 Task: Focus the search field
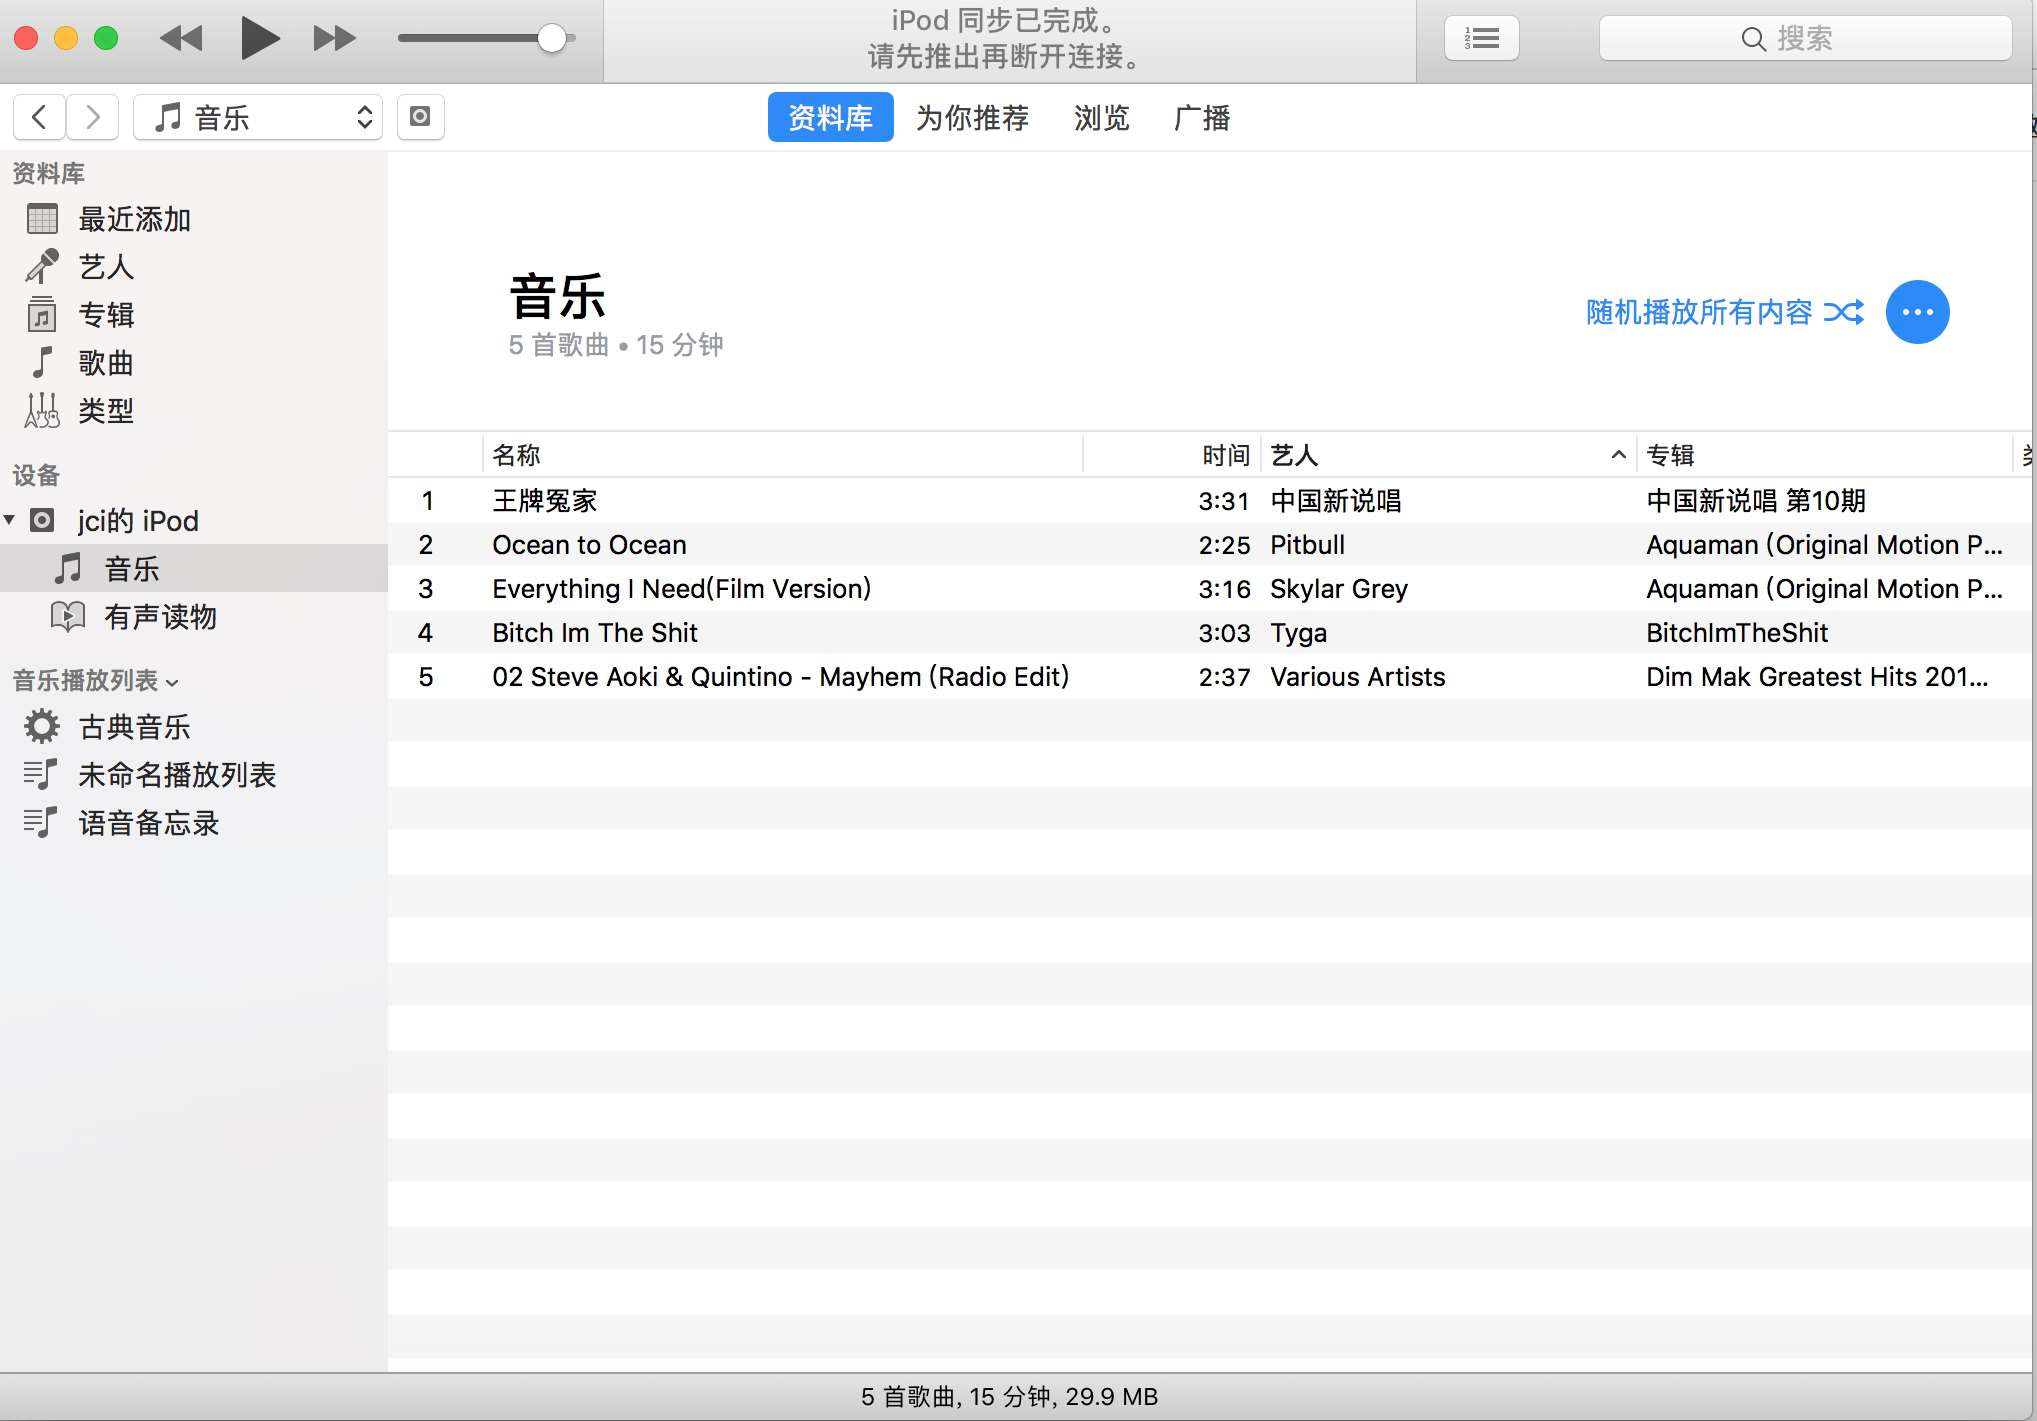coord(1805,38)
